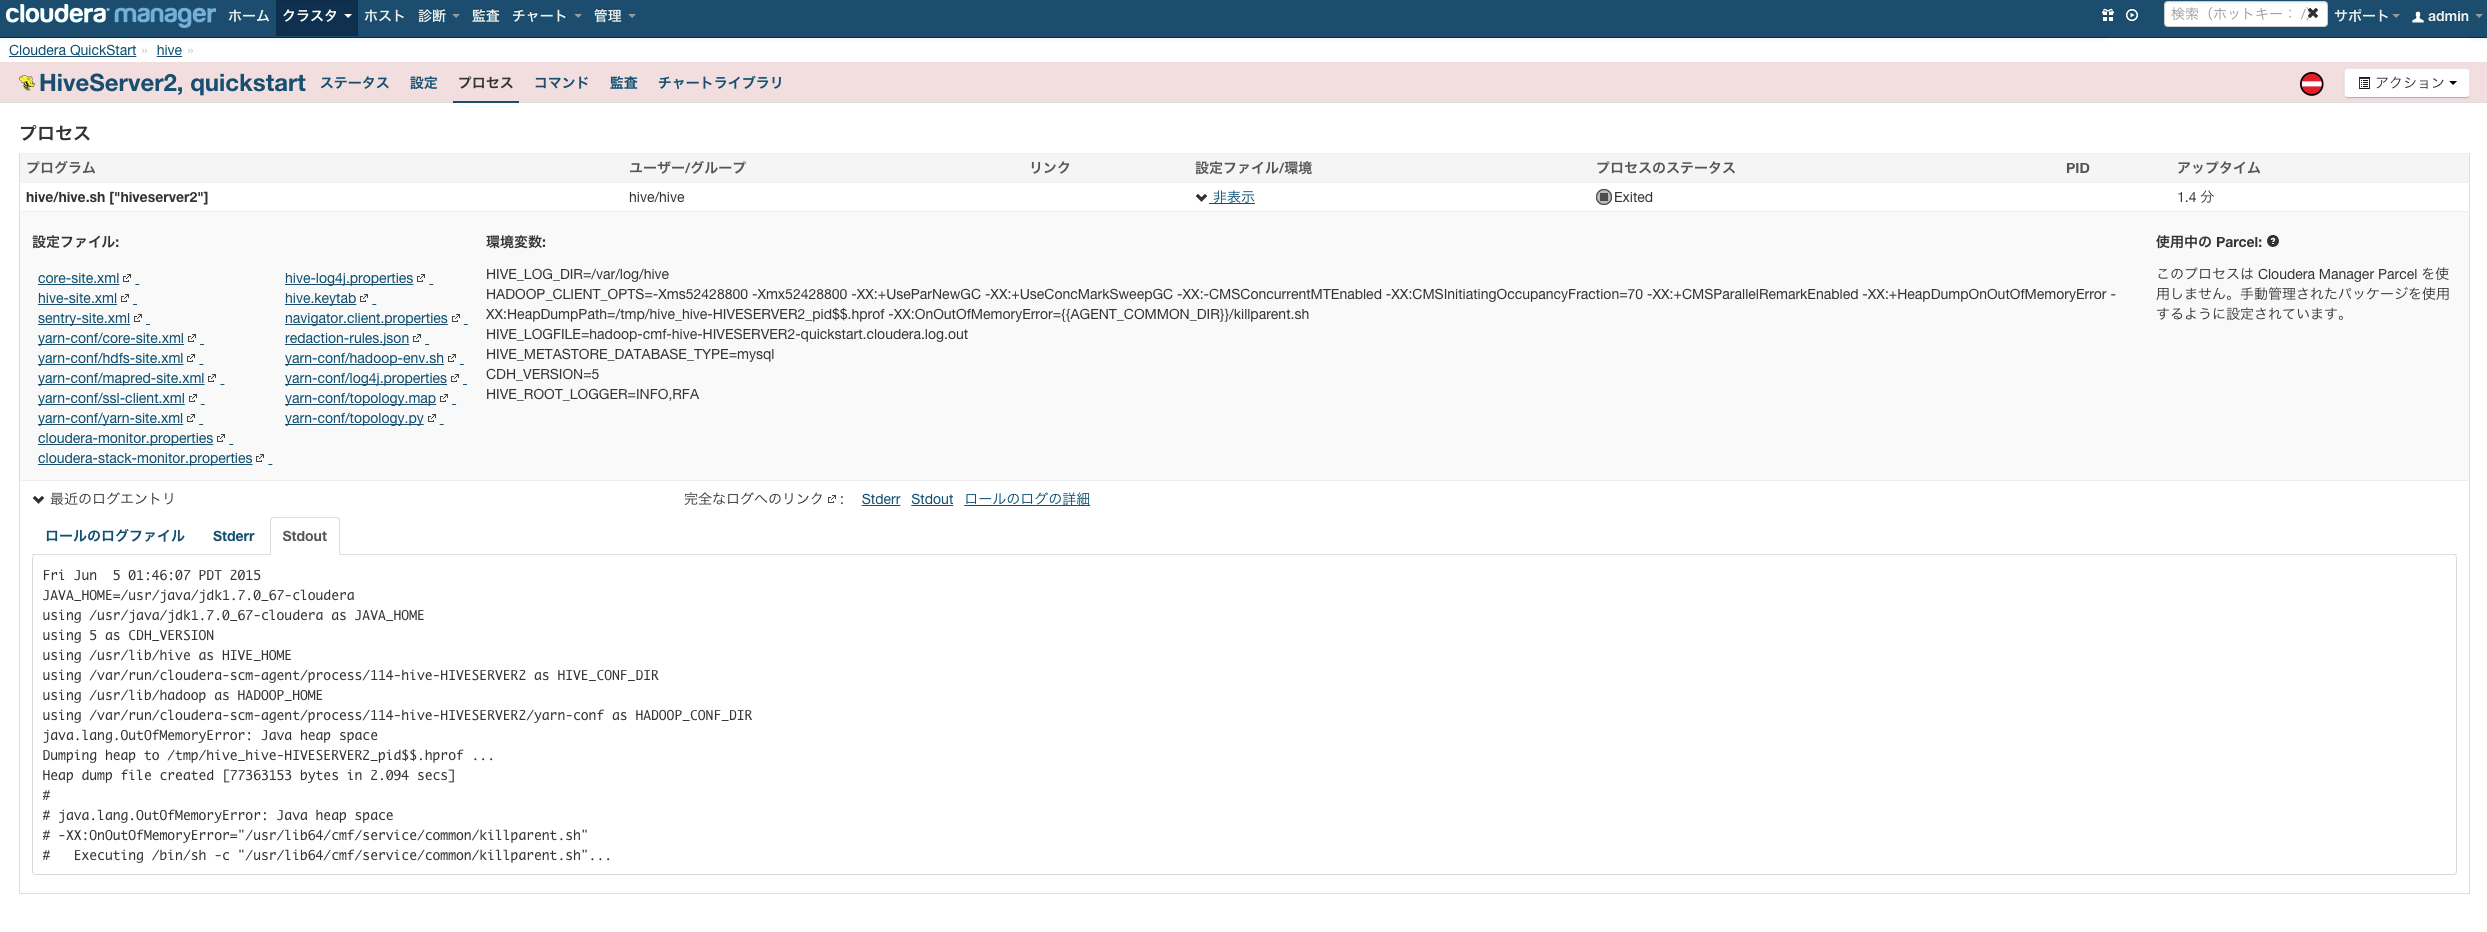Click the HIVE_LOG_DIR=/var/log/hive line
The height and width of the screenshot is (932, 2487).
577,274
